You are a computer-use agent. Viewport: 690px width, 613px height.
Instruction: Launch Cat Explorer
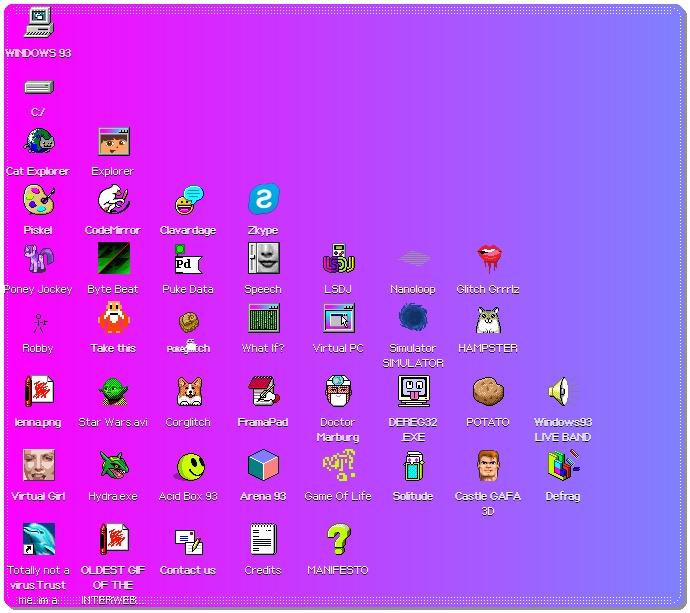tap(39, 141)
